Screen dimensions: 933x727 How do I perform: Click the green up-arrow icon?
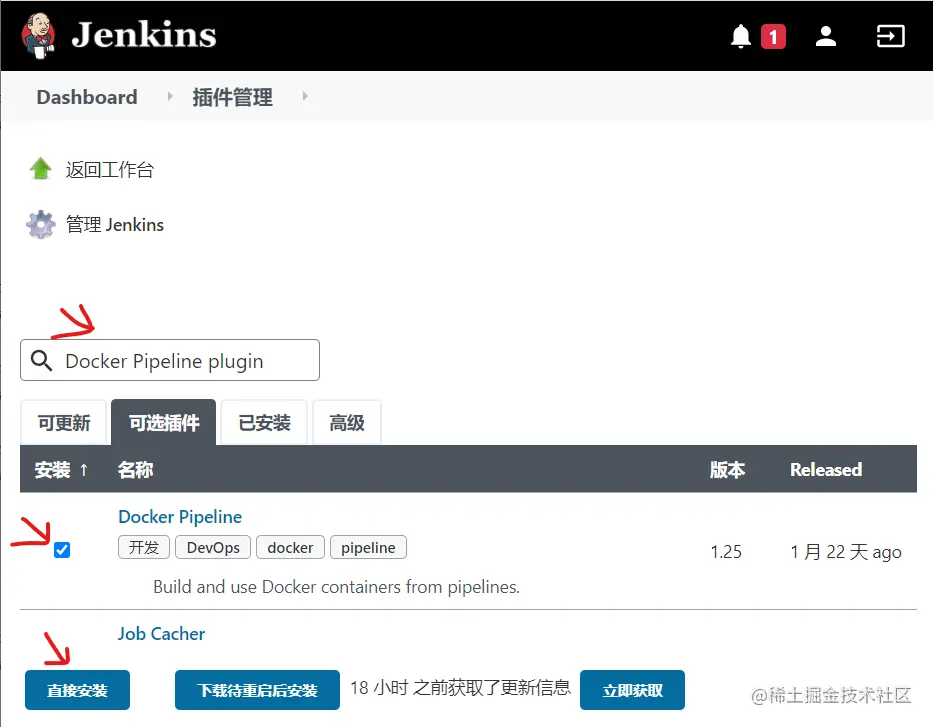pos(40,168)
